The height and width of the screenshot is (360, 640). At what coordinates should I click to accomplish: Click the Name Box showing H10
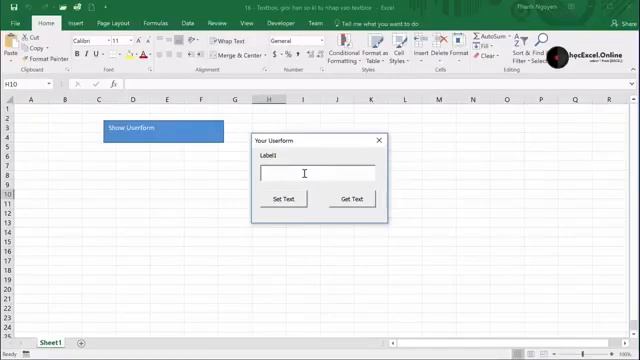click(x=24, y=84)
